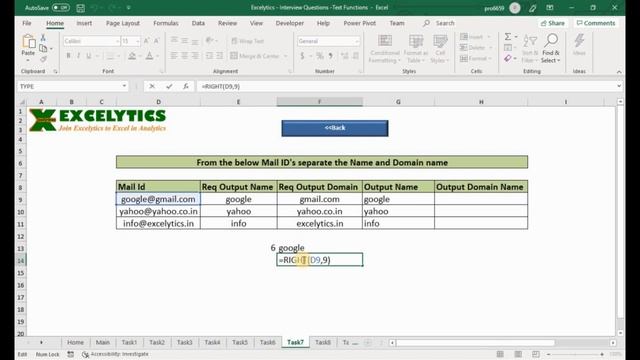Select column H header

481,102
